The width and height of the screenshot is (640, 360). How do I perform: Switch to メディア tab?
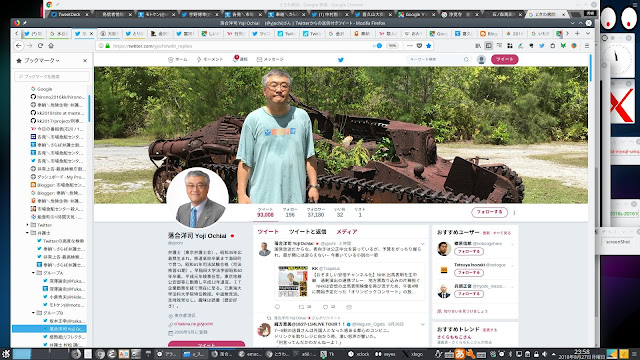(347, 231)
